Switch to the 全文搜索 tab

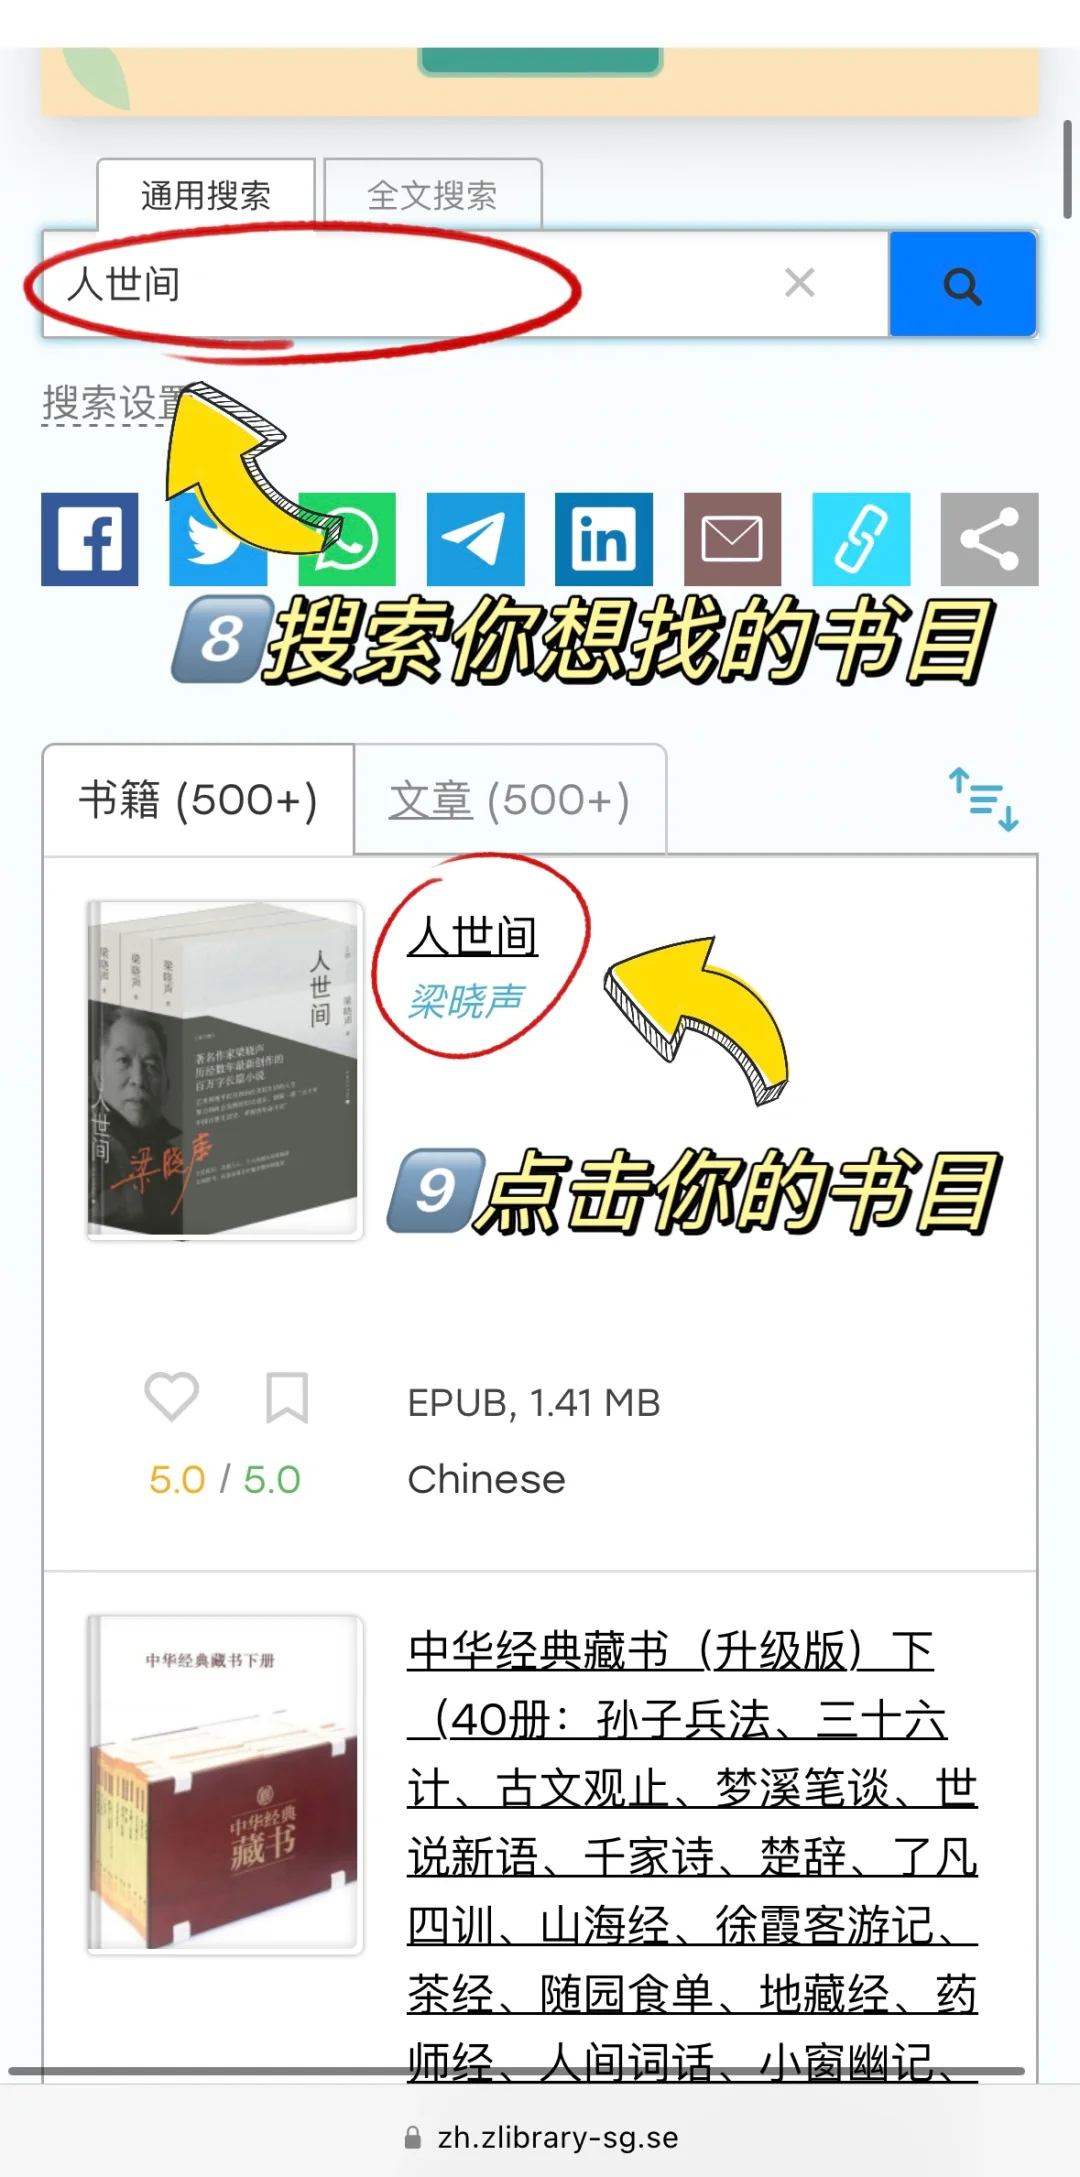pos(432,195)
